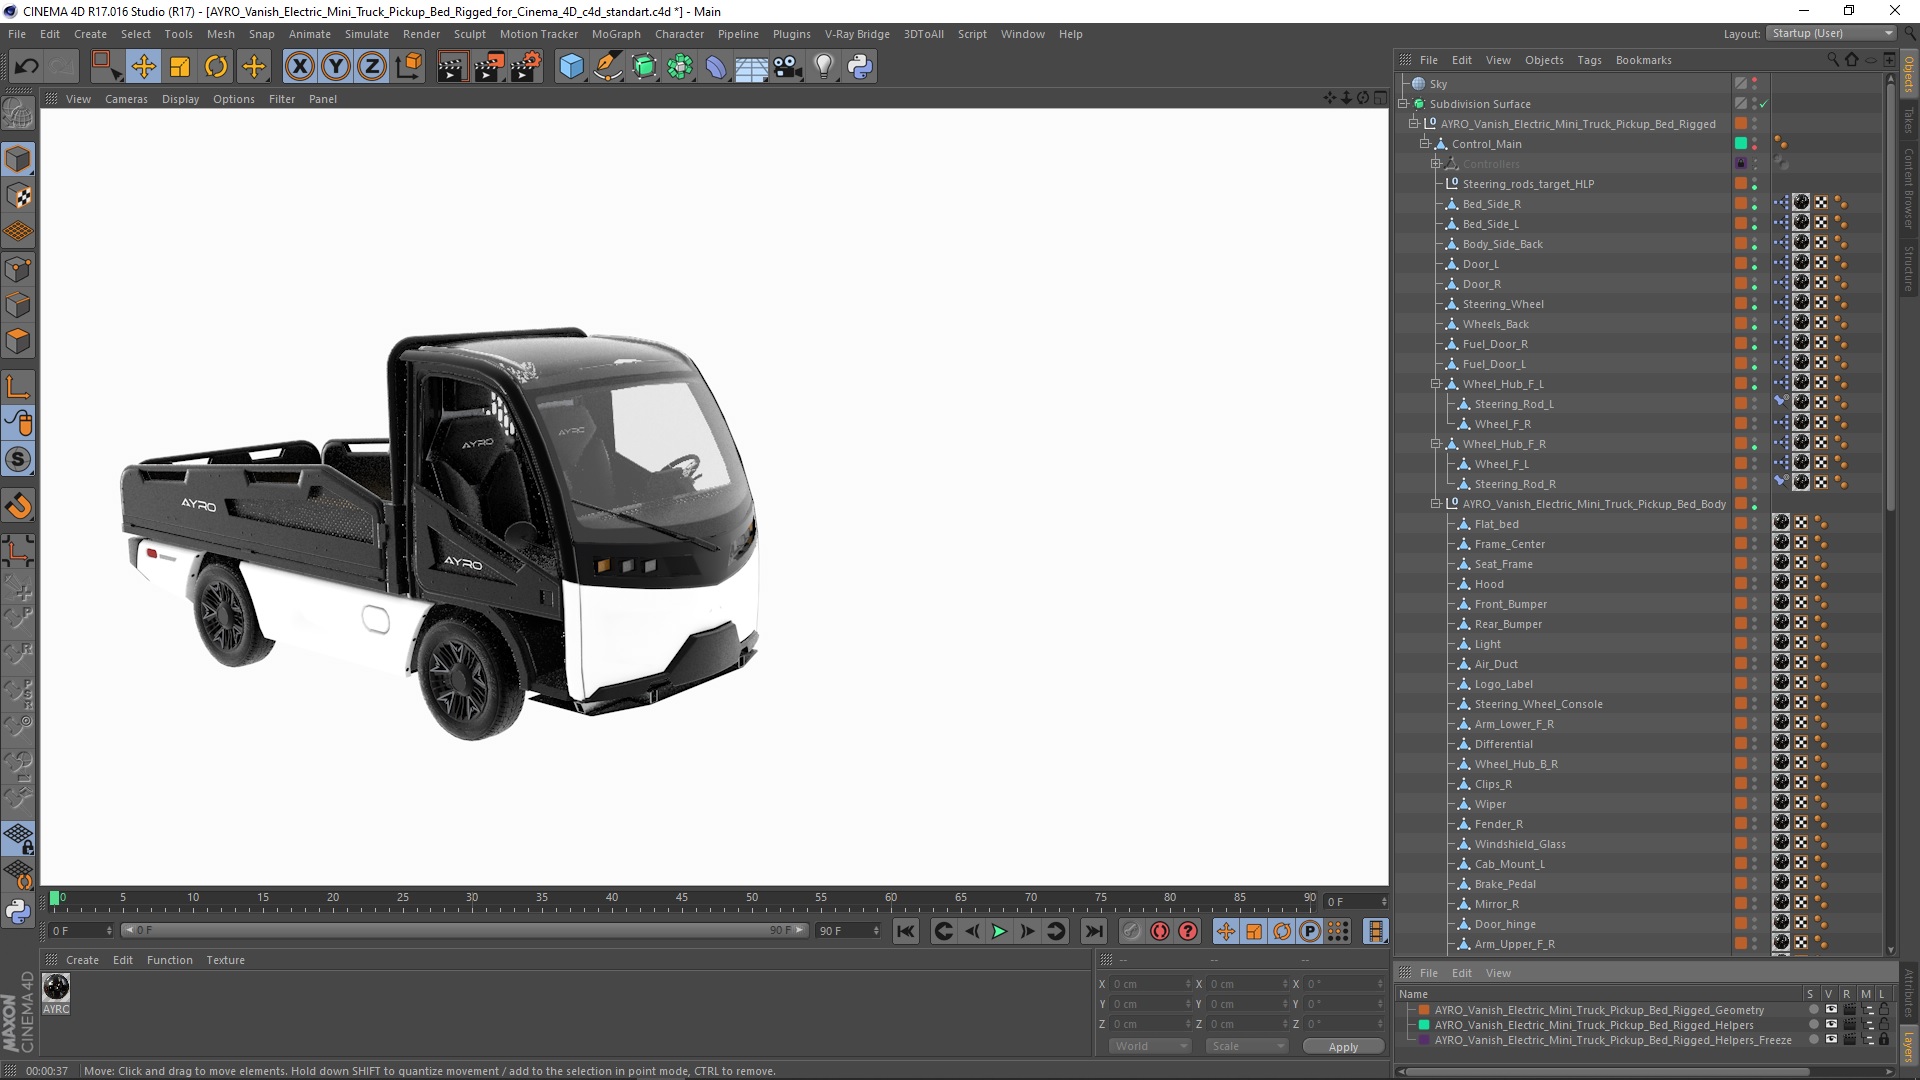Toggle Autokeying button
Image resolution: width=1920 pixels, height=1080 pixels.
click(1160, 931)
